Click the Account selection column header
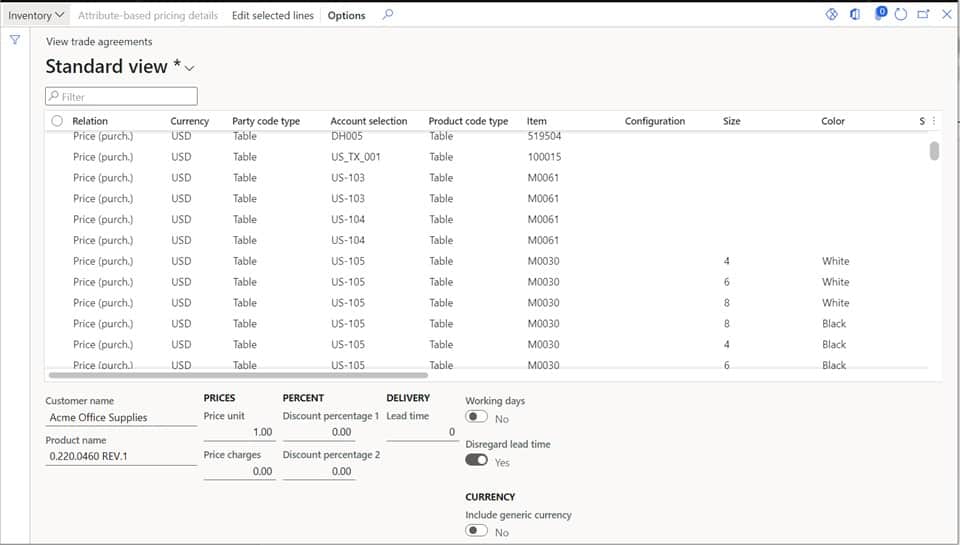This screenshot has height=545, width=960. (369, 121)
